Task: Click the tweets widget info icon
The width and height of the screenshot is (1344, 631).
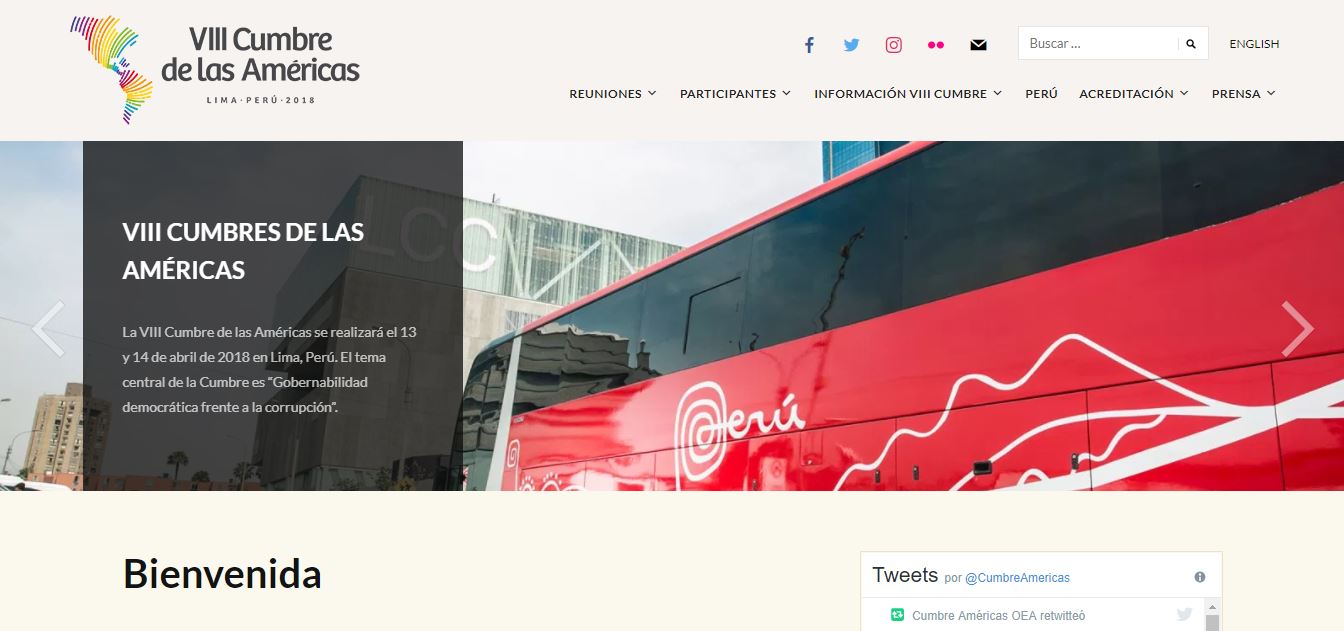Action: (x=1200, y=577)
